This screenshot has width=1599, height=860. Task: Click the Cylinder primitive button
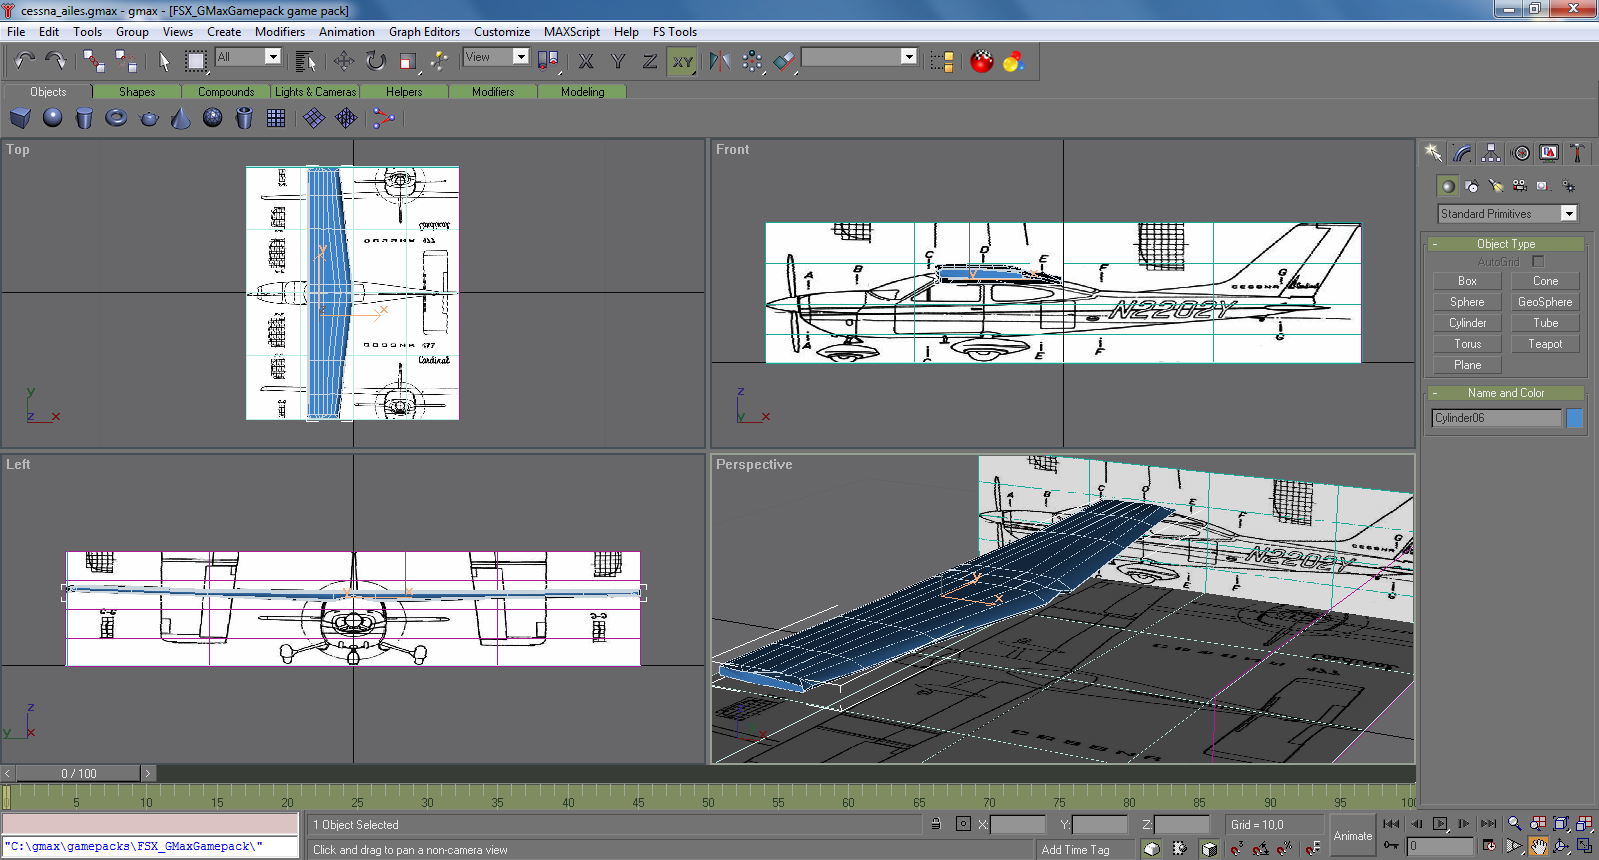point(1467,323)
